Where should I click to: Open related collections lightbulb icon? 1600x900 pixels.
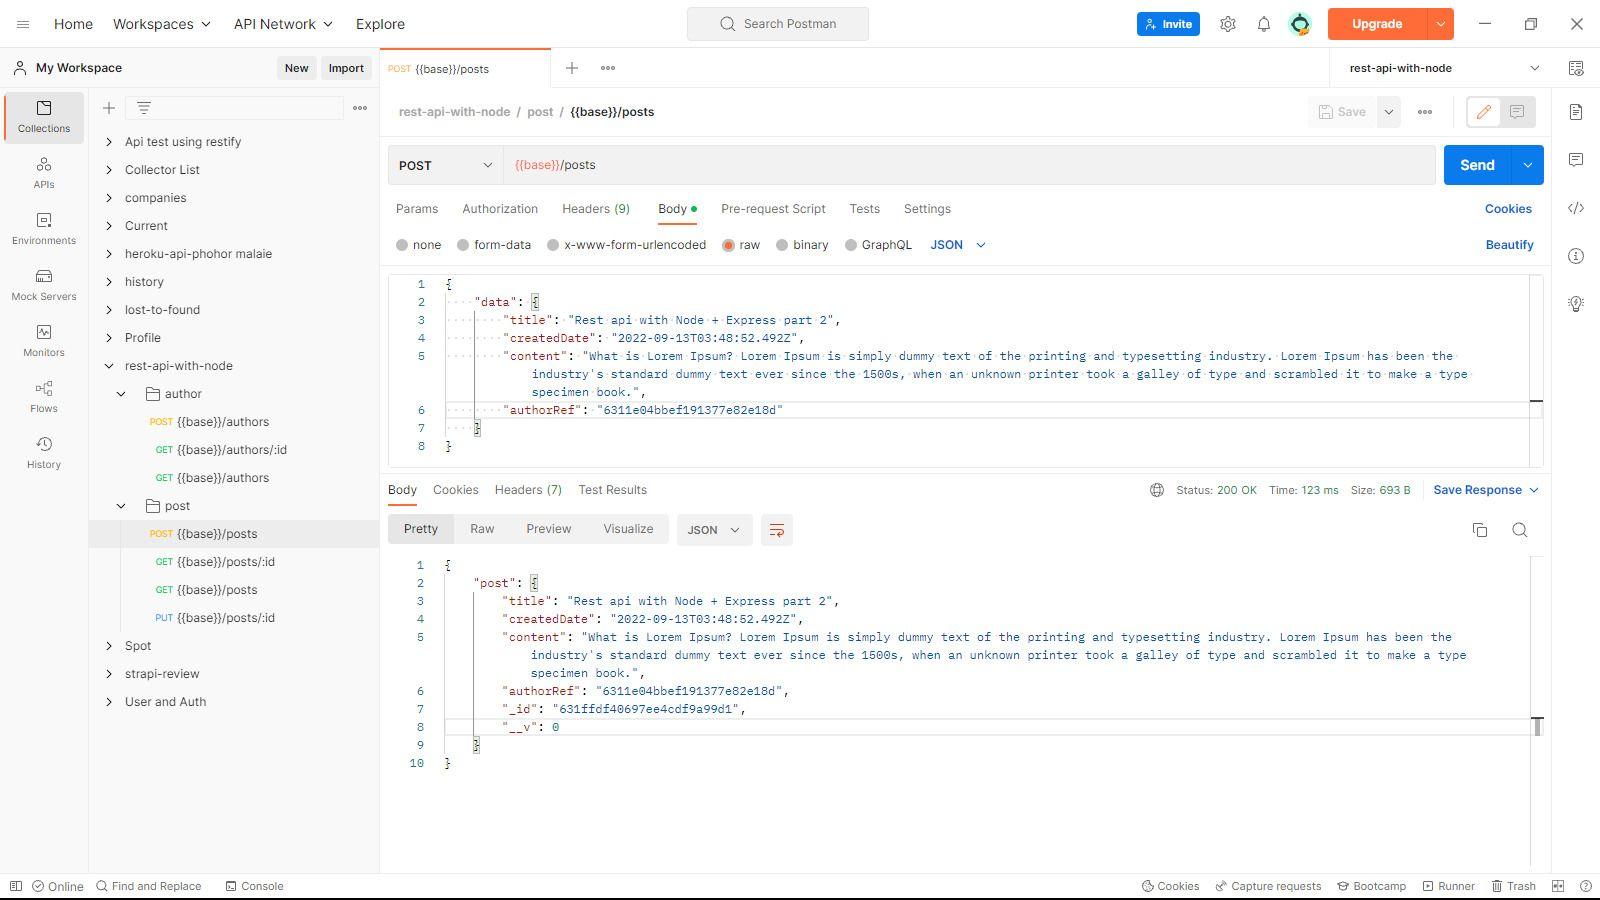[x=1576, y=304]
